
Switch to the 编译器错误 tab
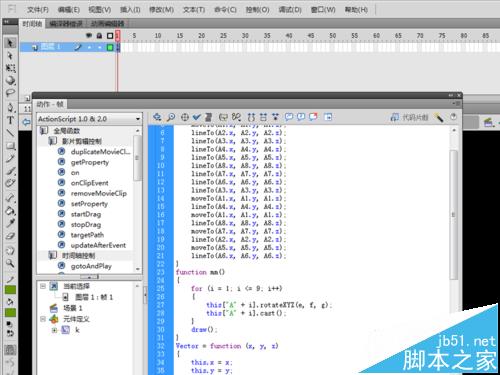tap(66, 24)
